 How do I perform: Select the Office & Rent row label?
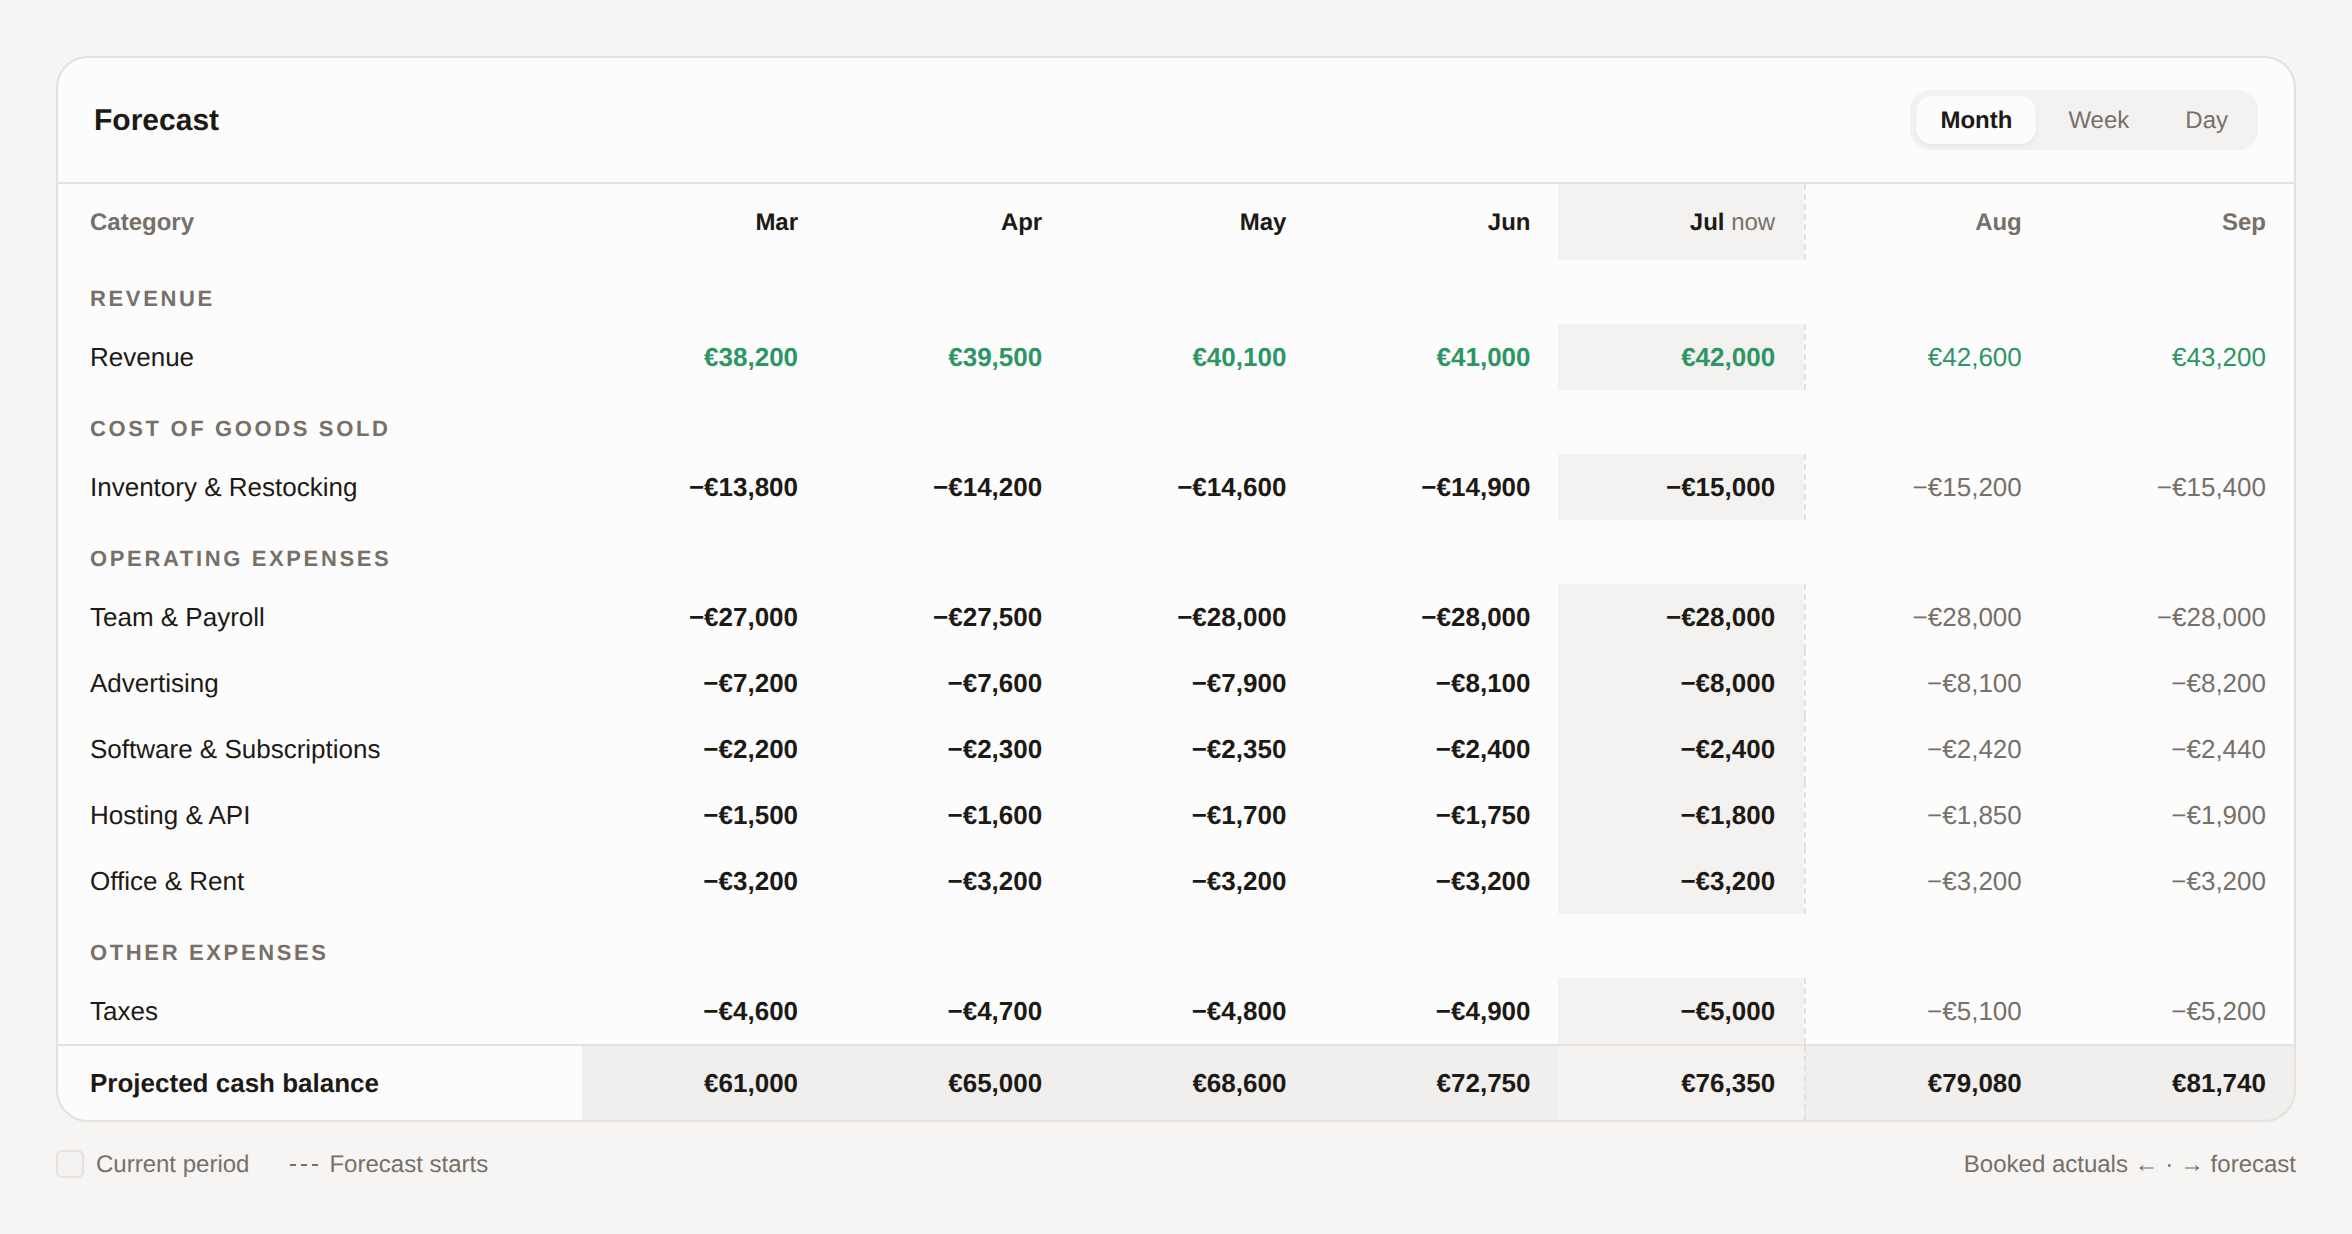tap(167, 881)
